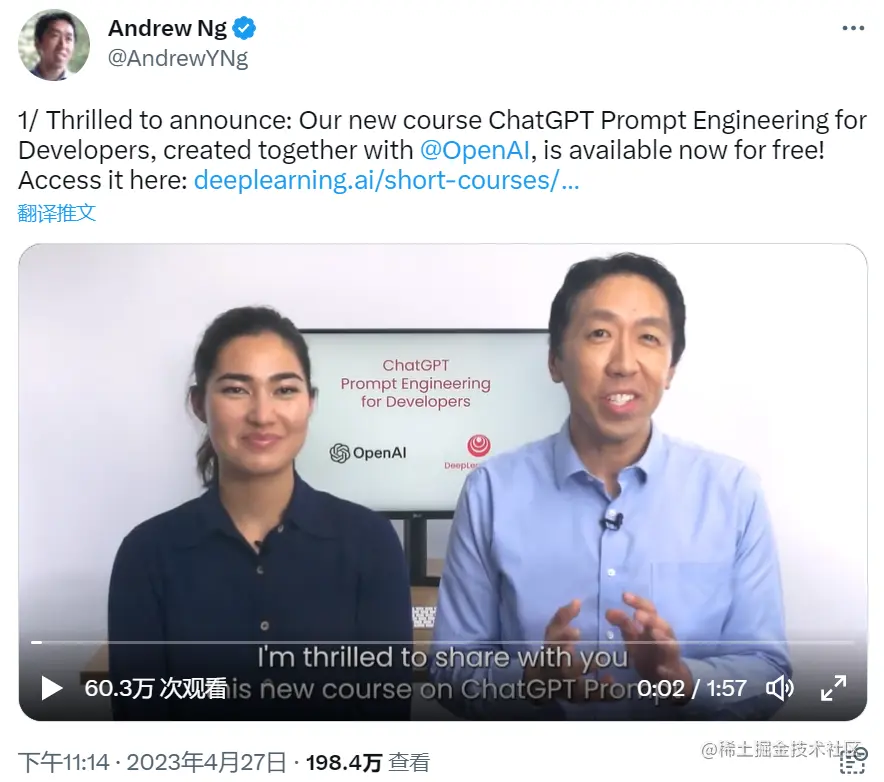
Task: Open the three-dot more options menu
Action: pos(854,28)
